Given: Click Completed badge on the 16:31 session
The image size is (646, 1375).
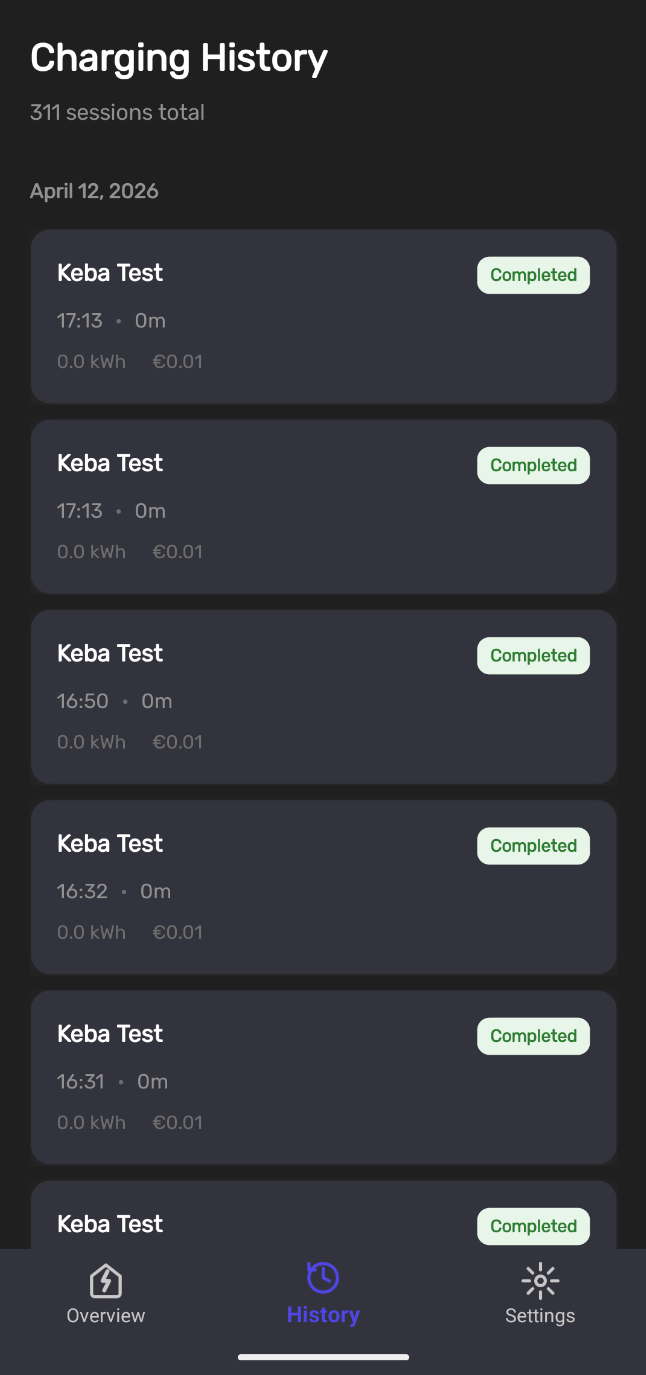Looking at the screenshot, I should [x=533, y=1036].
